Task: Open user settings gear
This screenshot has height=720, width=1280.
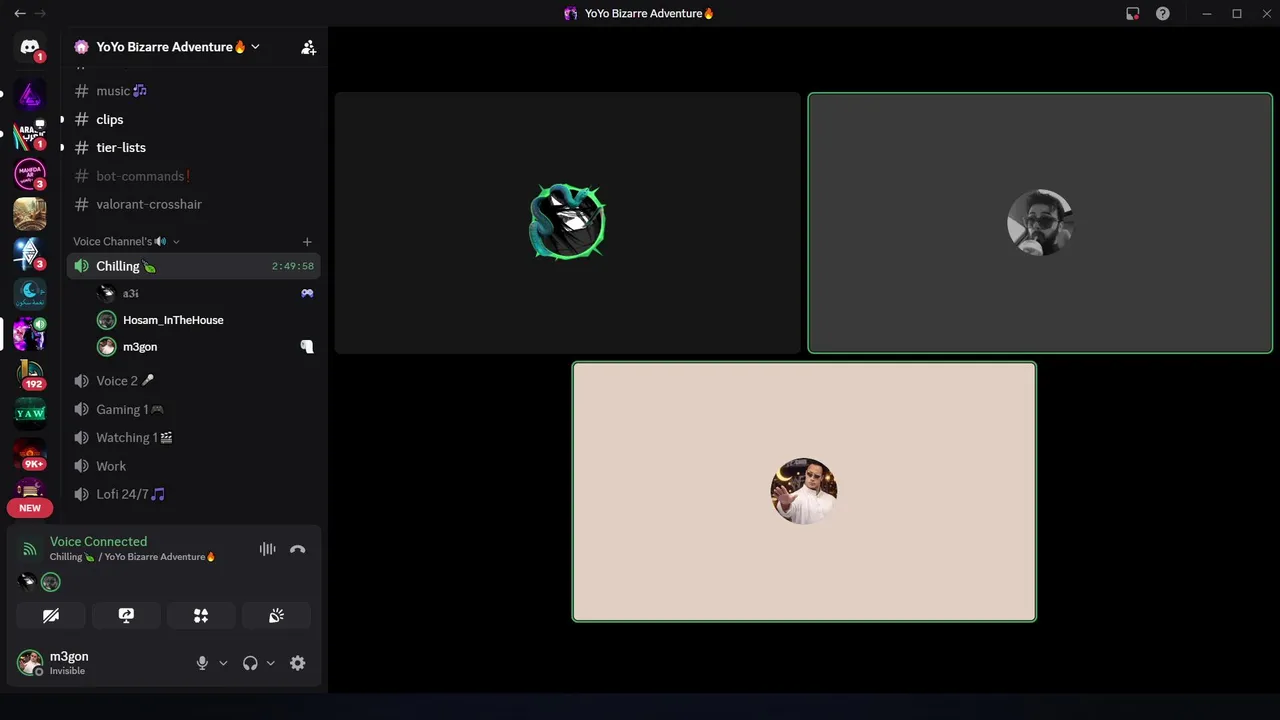Action: point(297,663)
